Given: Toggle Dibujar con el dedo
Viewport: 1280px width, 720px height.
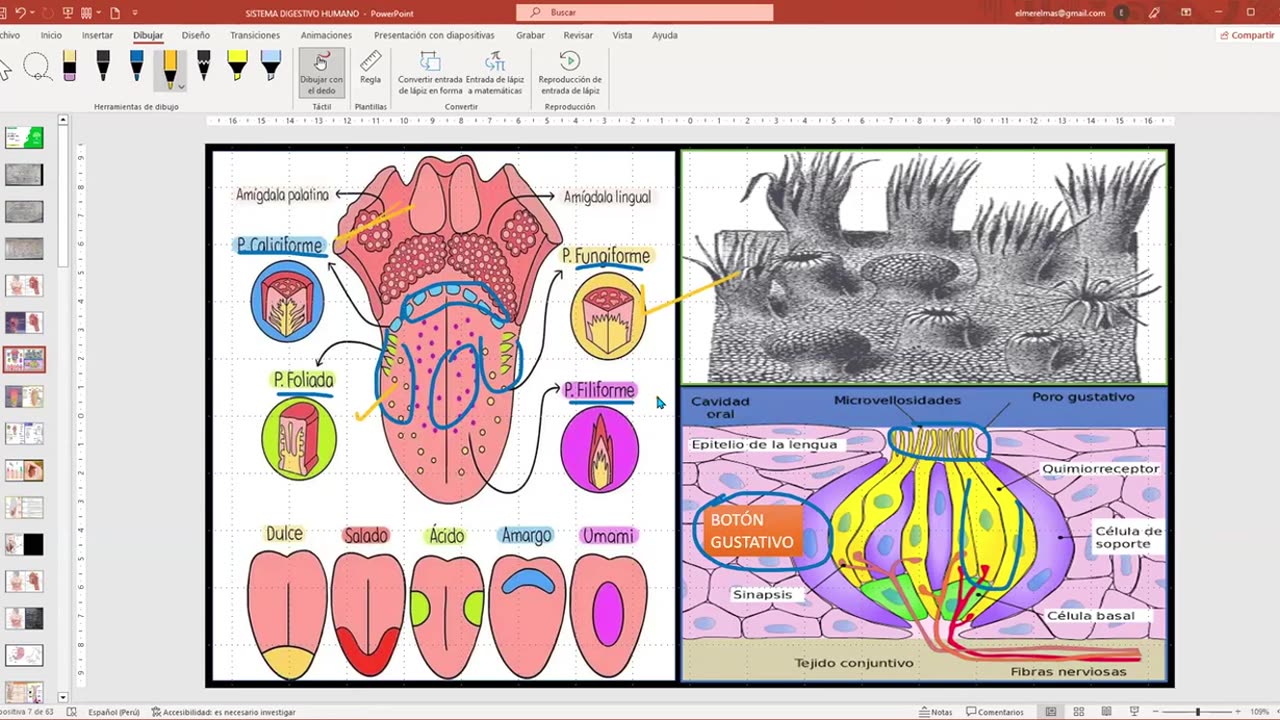Looking at the screenshot, I should pos(321,72).
